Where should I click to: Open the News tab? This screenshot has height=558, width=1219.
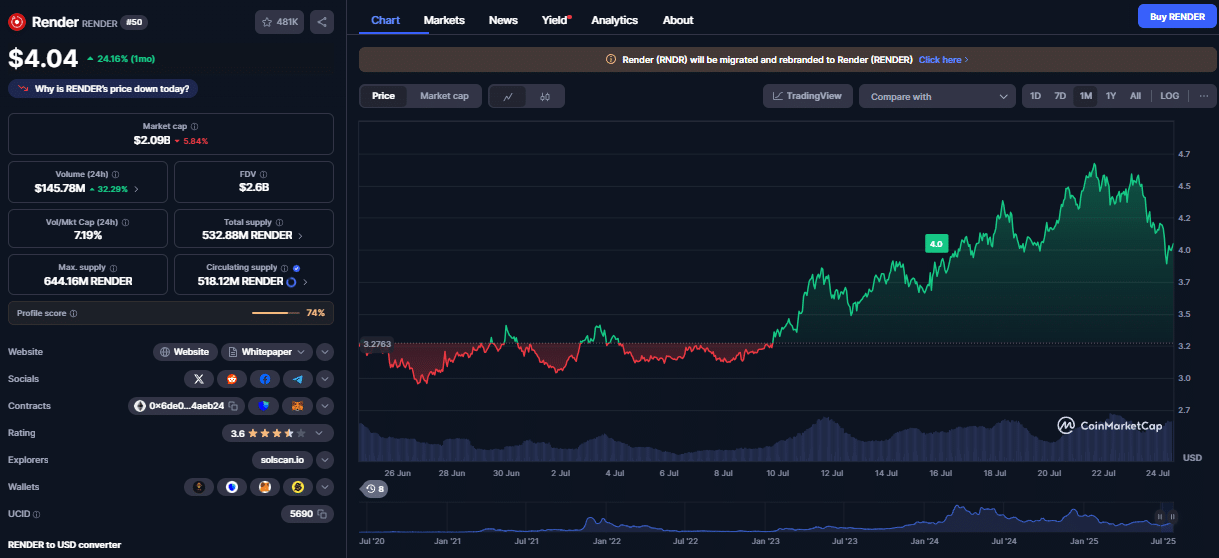click(503, 20)
